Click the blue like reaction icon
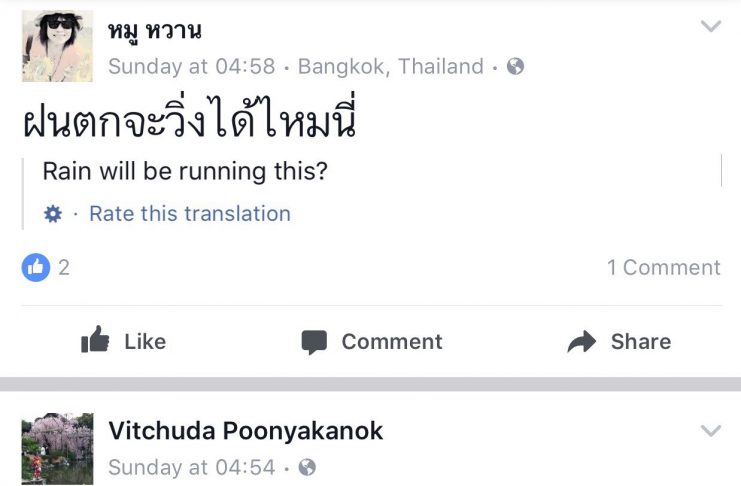The width and height of the screenshot is (741, 486). (35, 267)
